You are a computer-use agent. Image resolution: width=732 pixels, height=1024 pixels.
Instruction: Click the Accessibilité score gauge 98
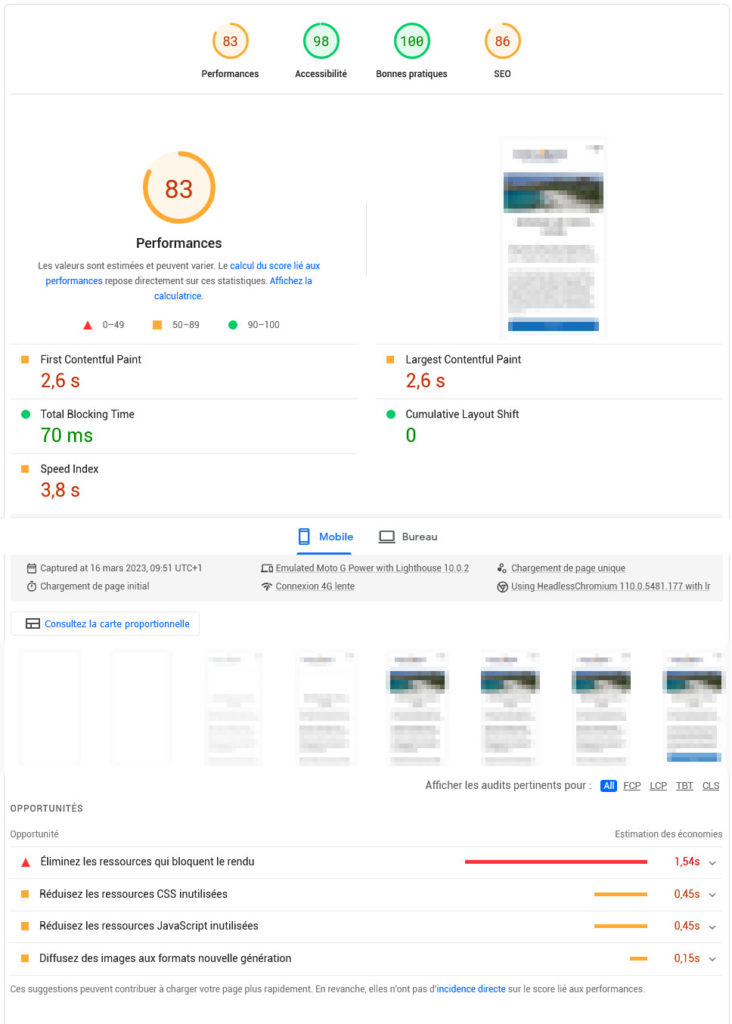point(321,41)
